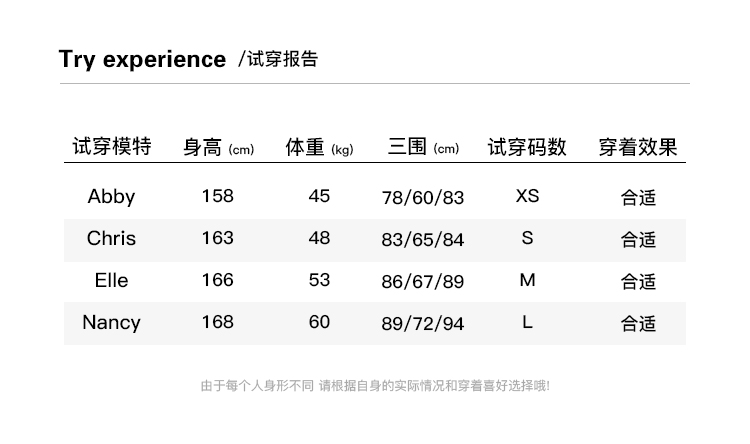Click the Try experience heading
Viewport: 750px width, 444px height.
[142, 59]
